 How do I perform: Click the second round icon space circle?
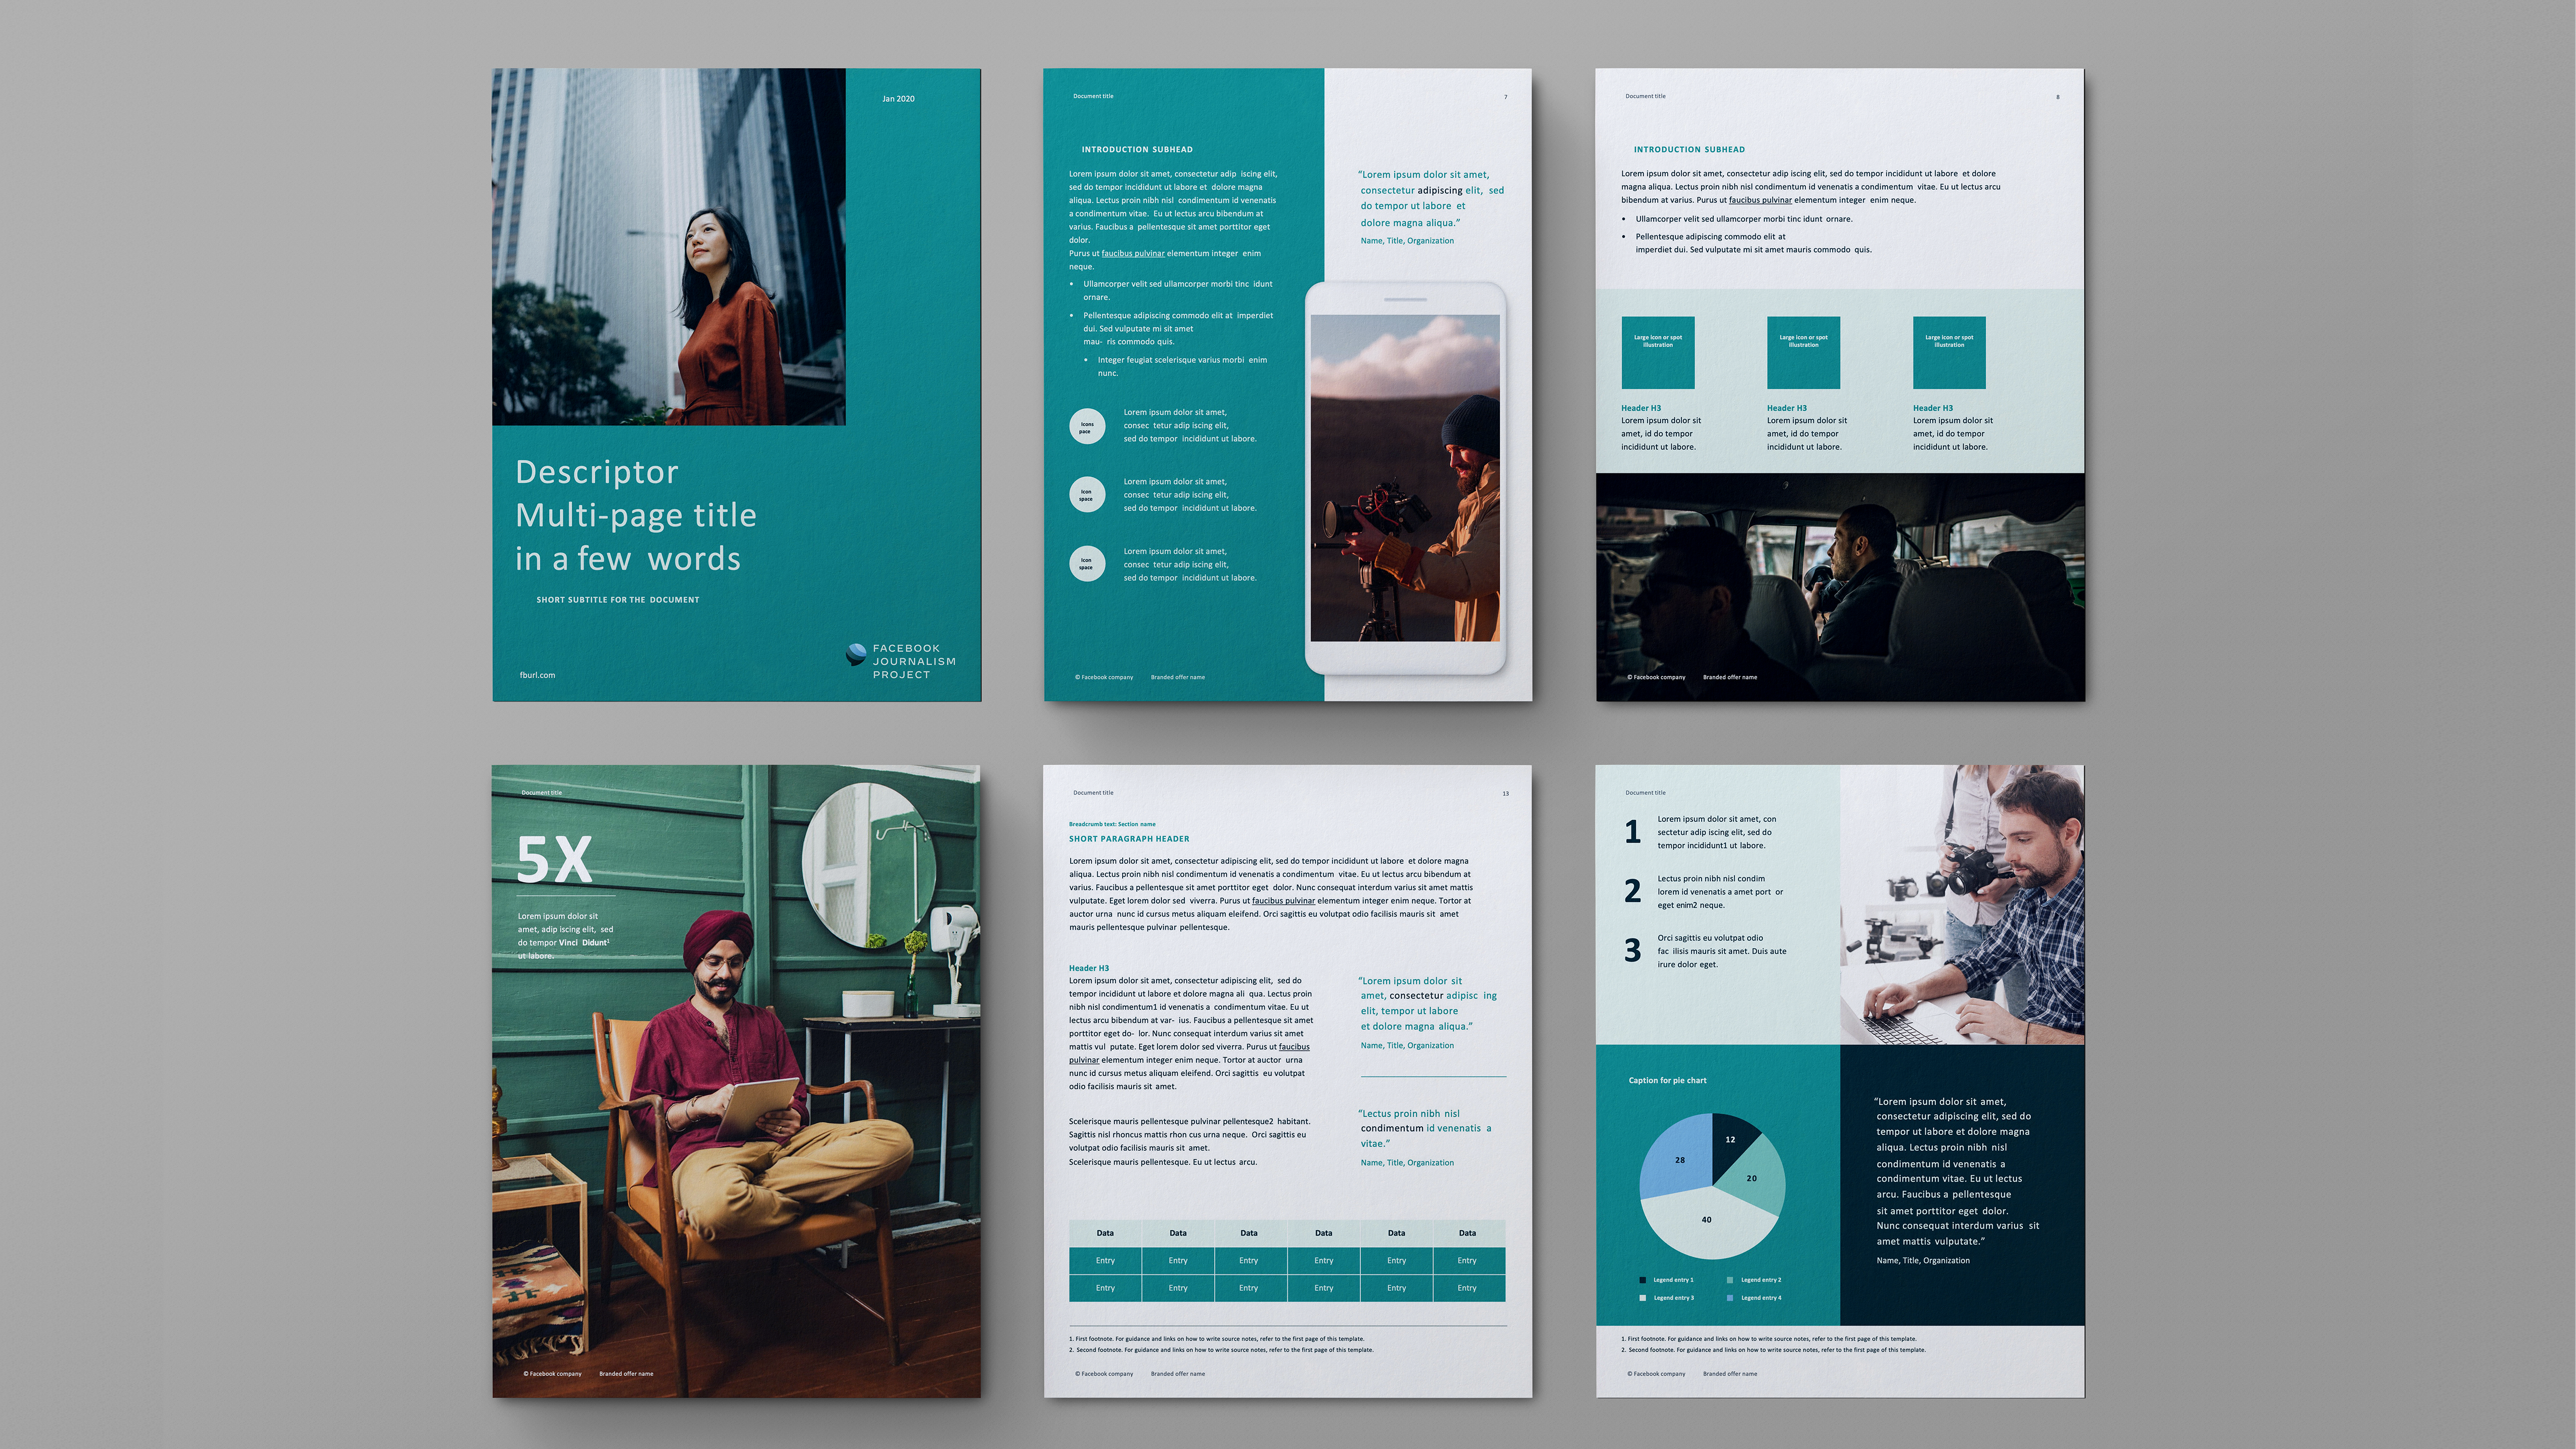[x=1087, y=495]
